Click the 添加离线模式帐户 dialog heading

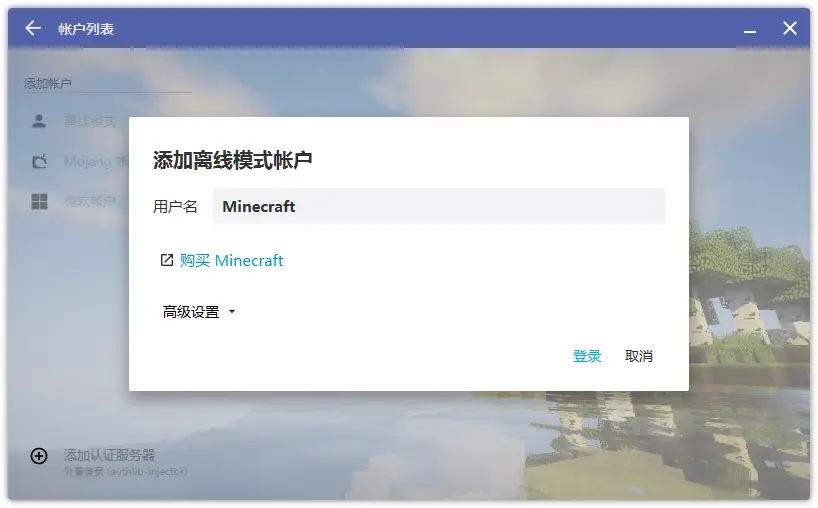[233, 160]
